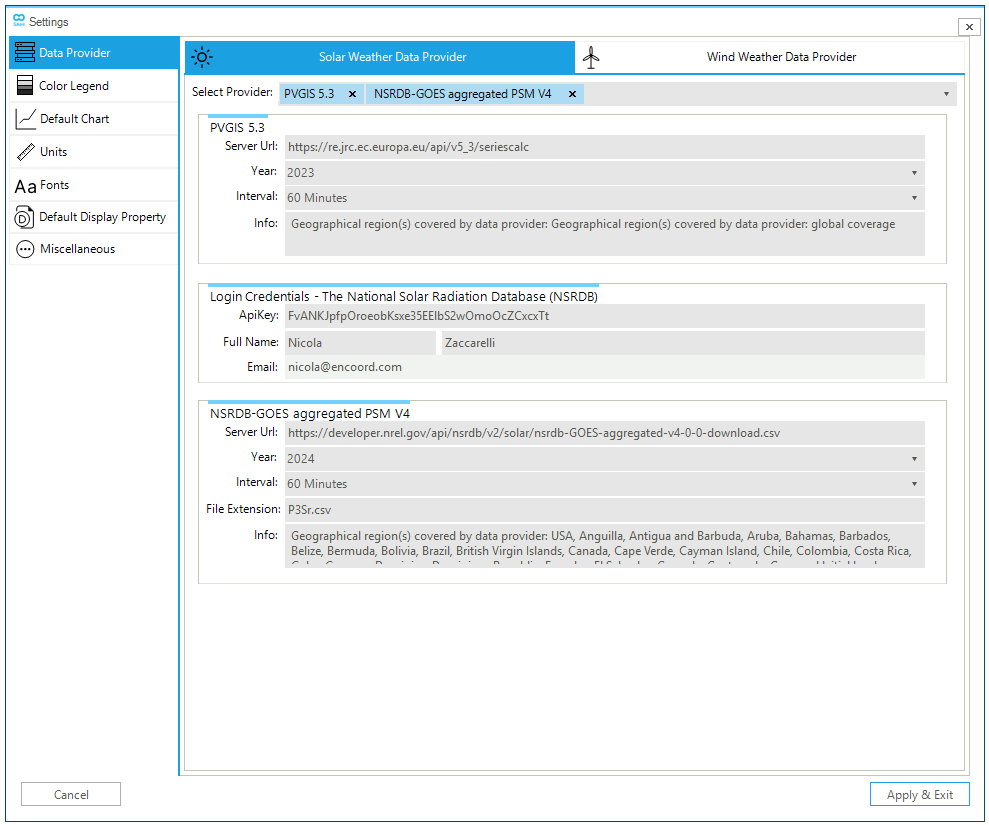The image size is (989, 825).
Task: Click the Data Provider server icon
Action: (x=25, y=53)
